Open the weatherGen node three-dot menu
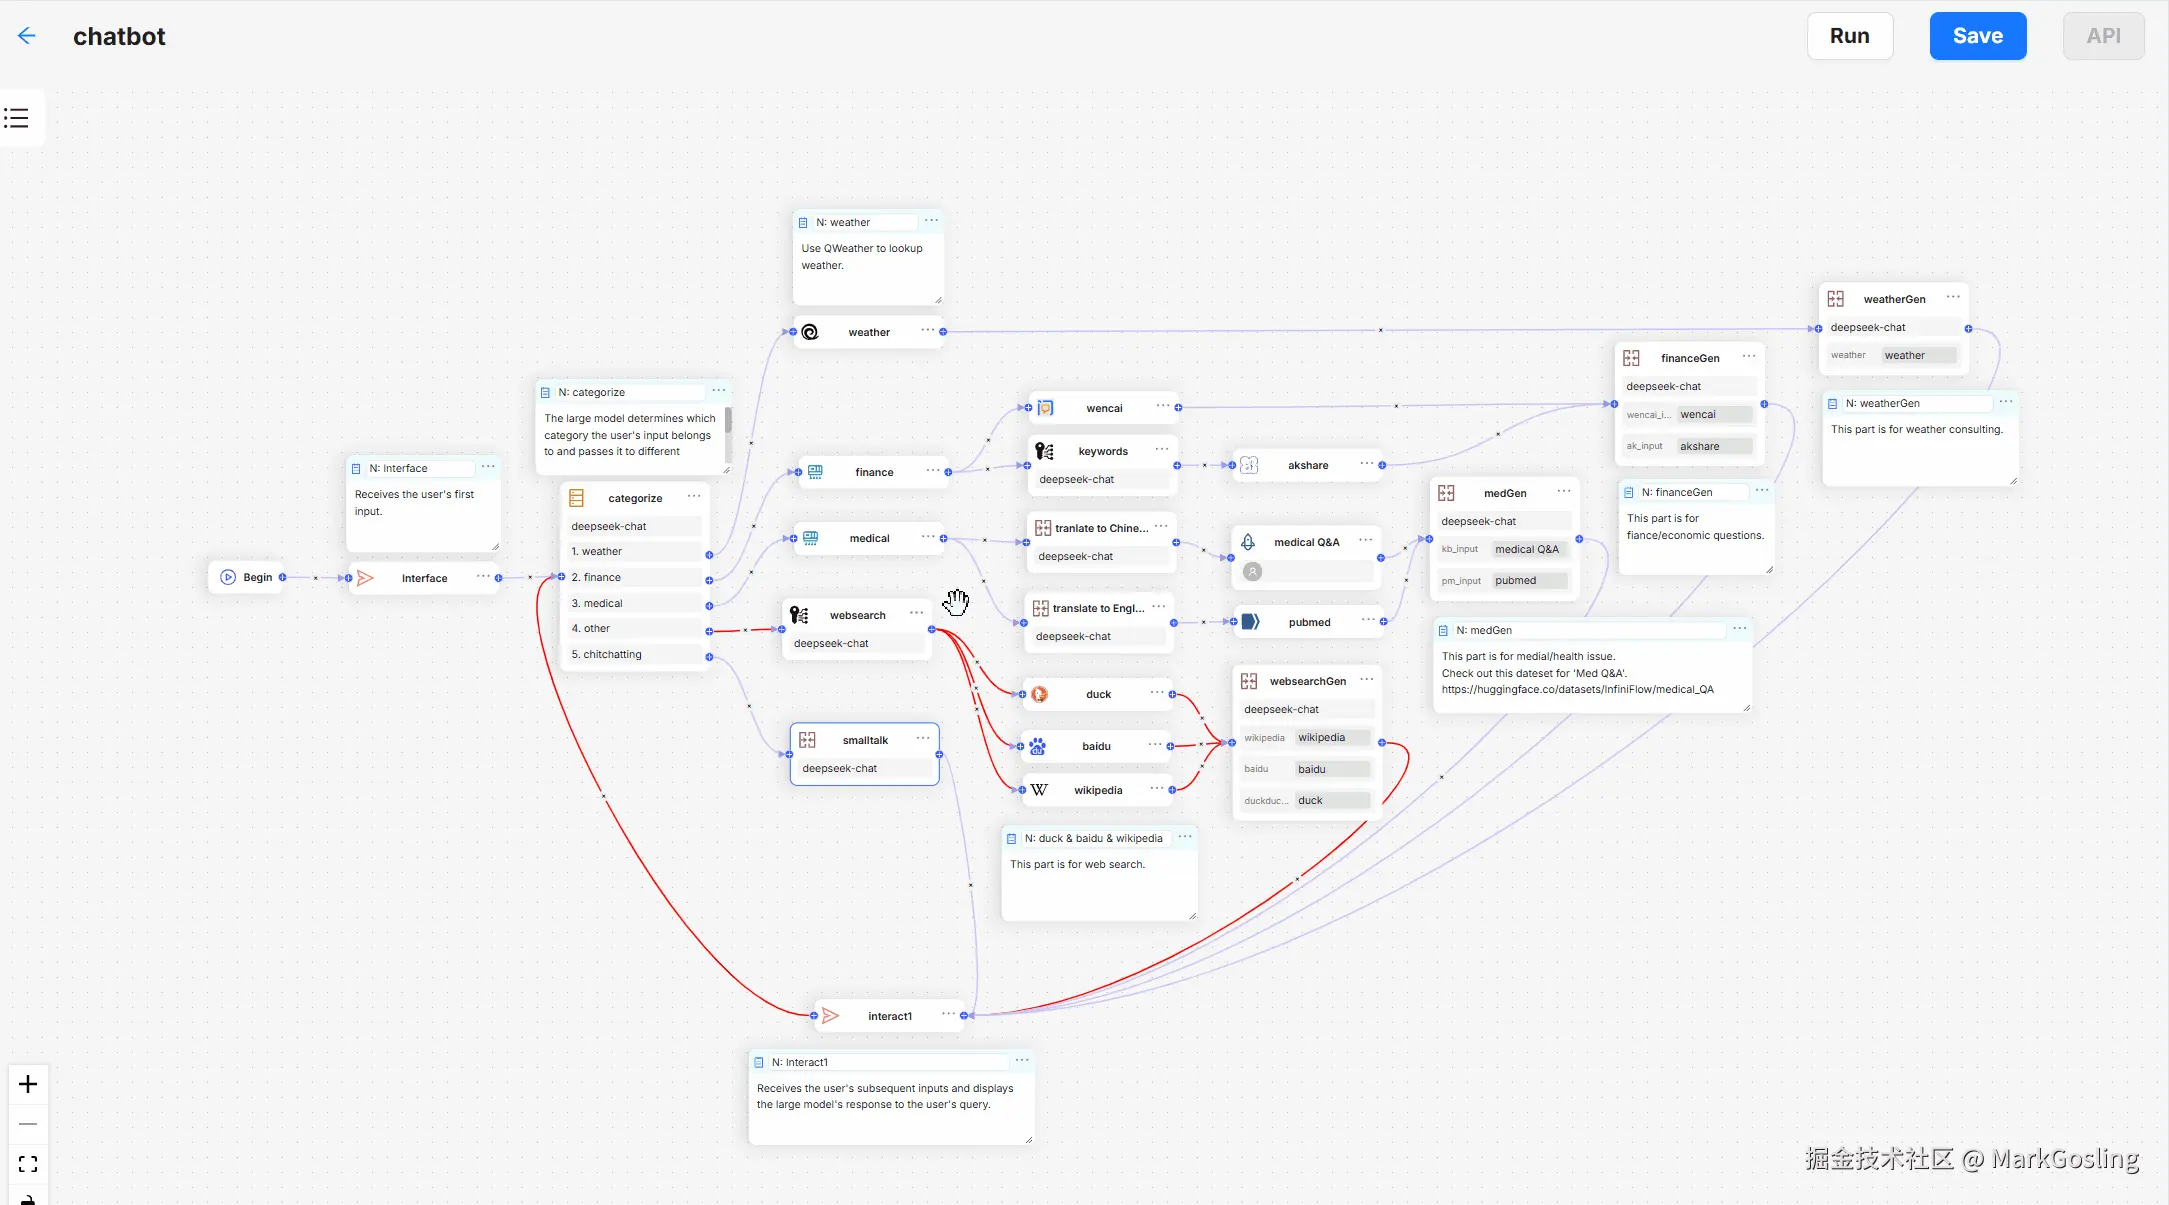2169x1205 pixels. coord(1953,298)
